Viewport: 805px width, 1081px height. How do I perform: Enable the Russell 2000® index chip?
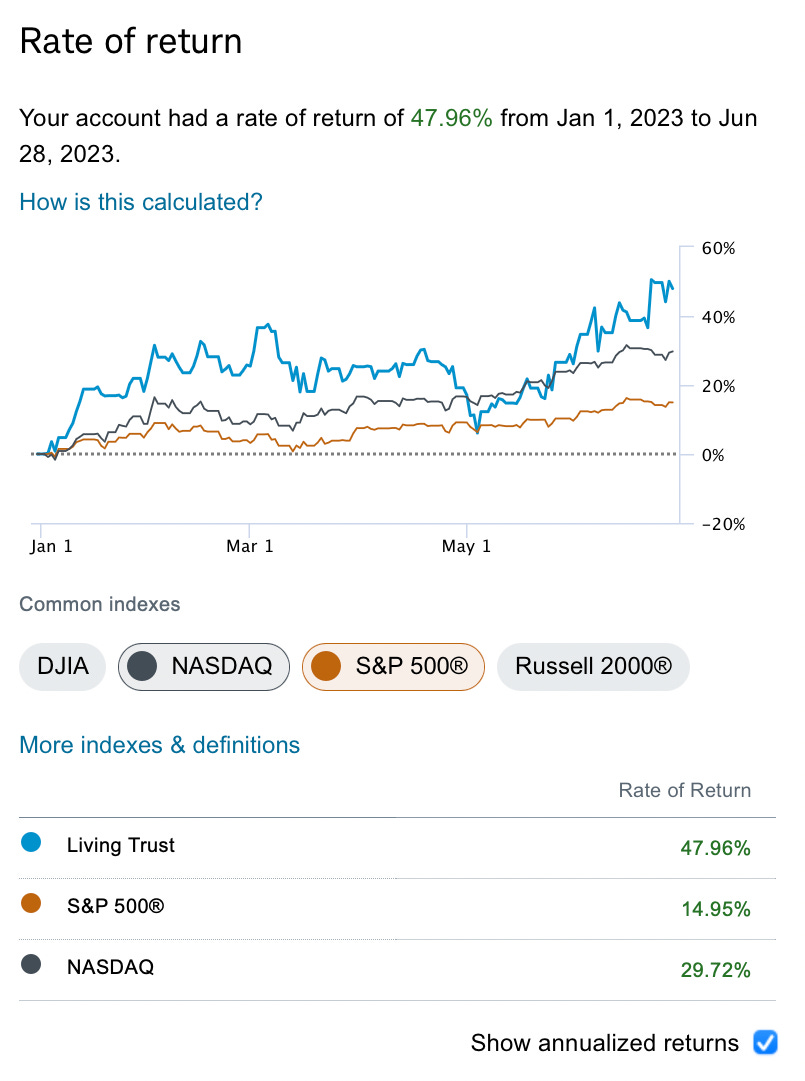pyautogui.click(x=593, y=666)
